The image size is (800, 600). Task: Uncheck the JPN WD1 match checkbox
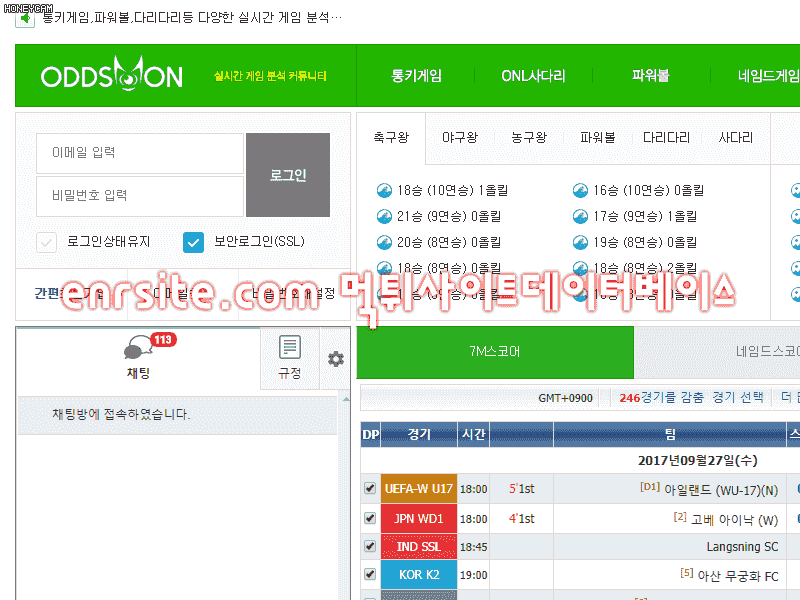click(370, 518)
